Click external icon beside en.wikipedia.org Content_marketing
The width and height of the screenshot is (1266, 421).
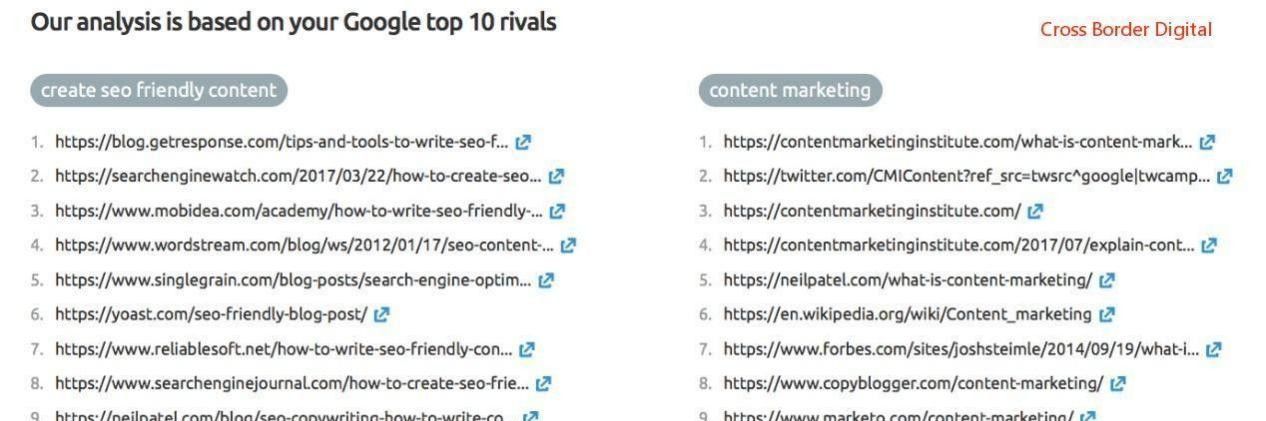coord(1106,314)
